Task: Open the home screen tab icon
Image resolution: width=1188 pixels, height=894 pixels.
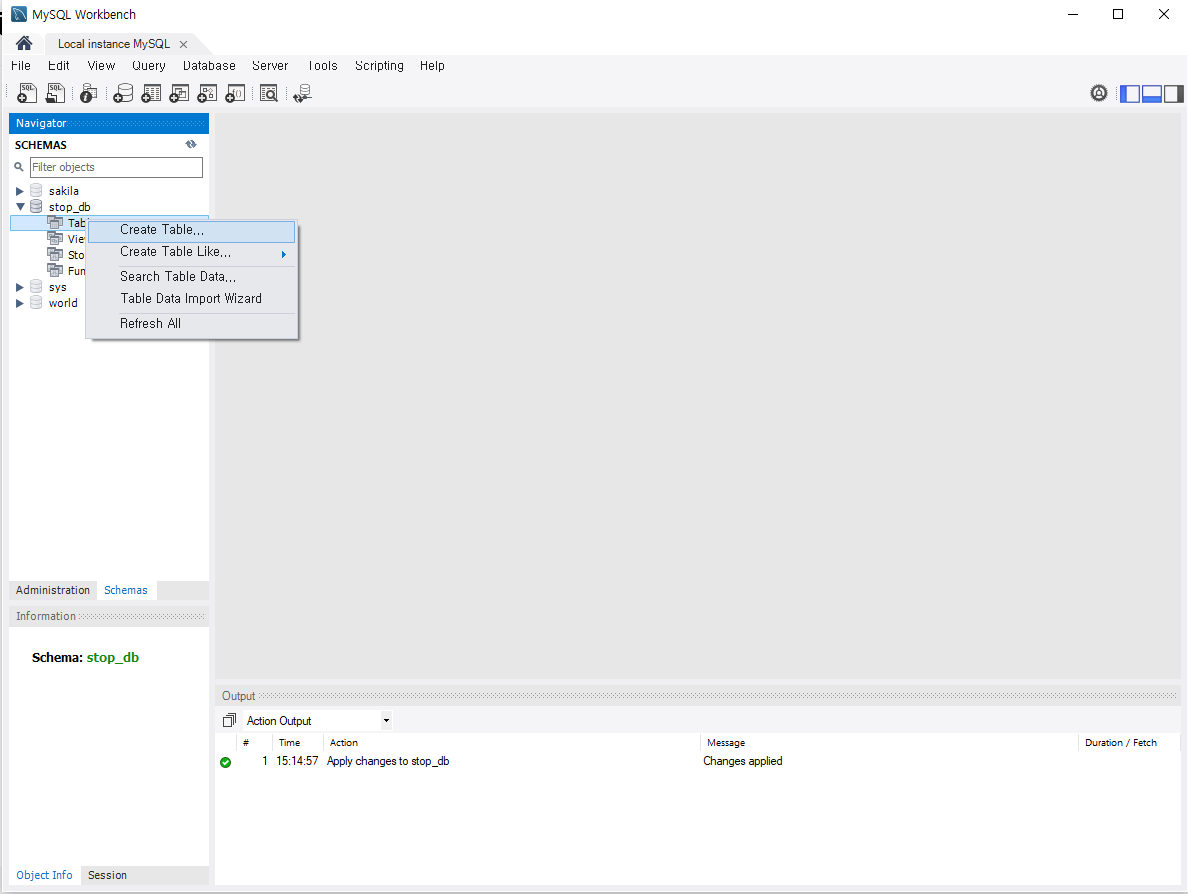Action: click(x=23, y=43)
